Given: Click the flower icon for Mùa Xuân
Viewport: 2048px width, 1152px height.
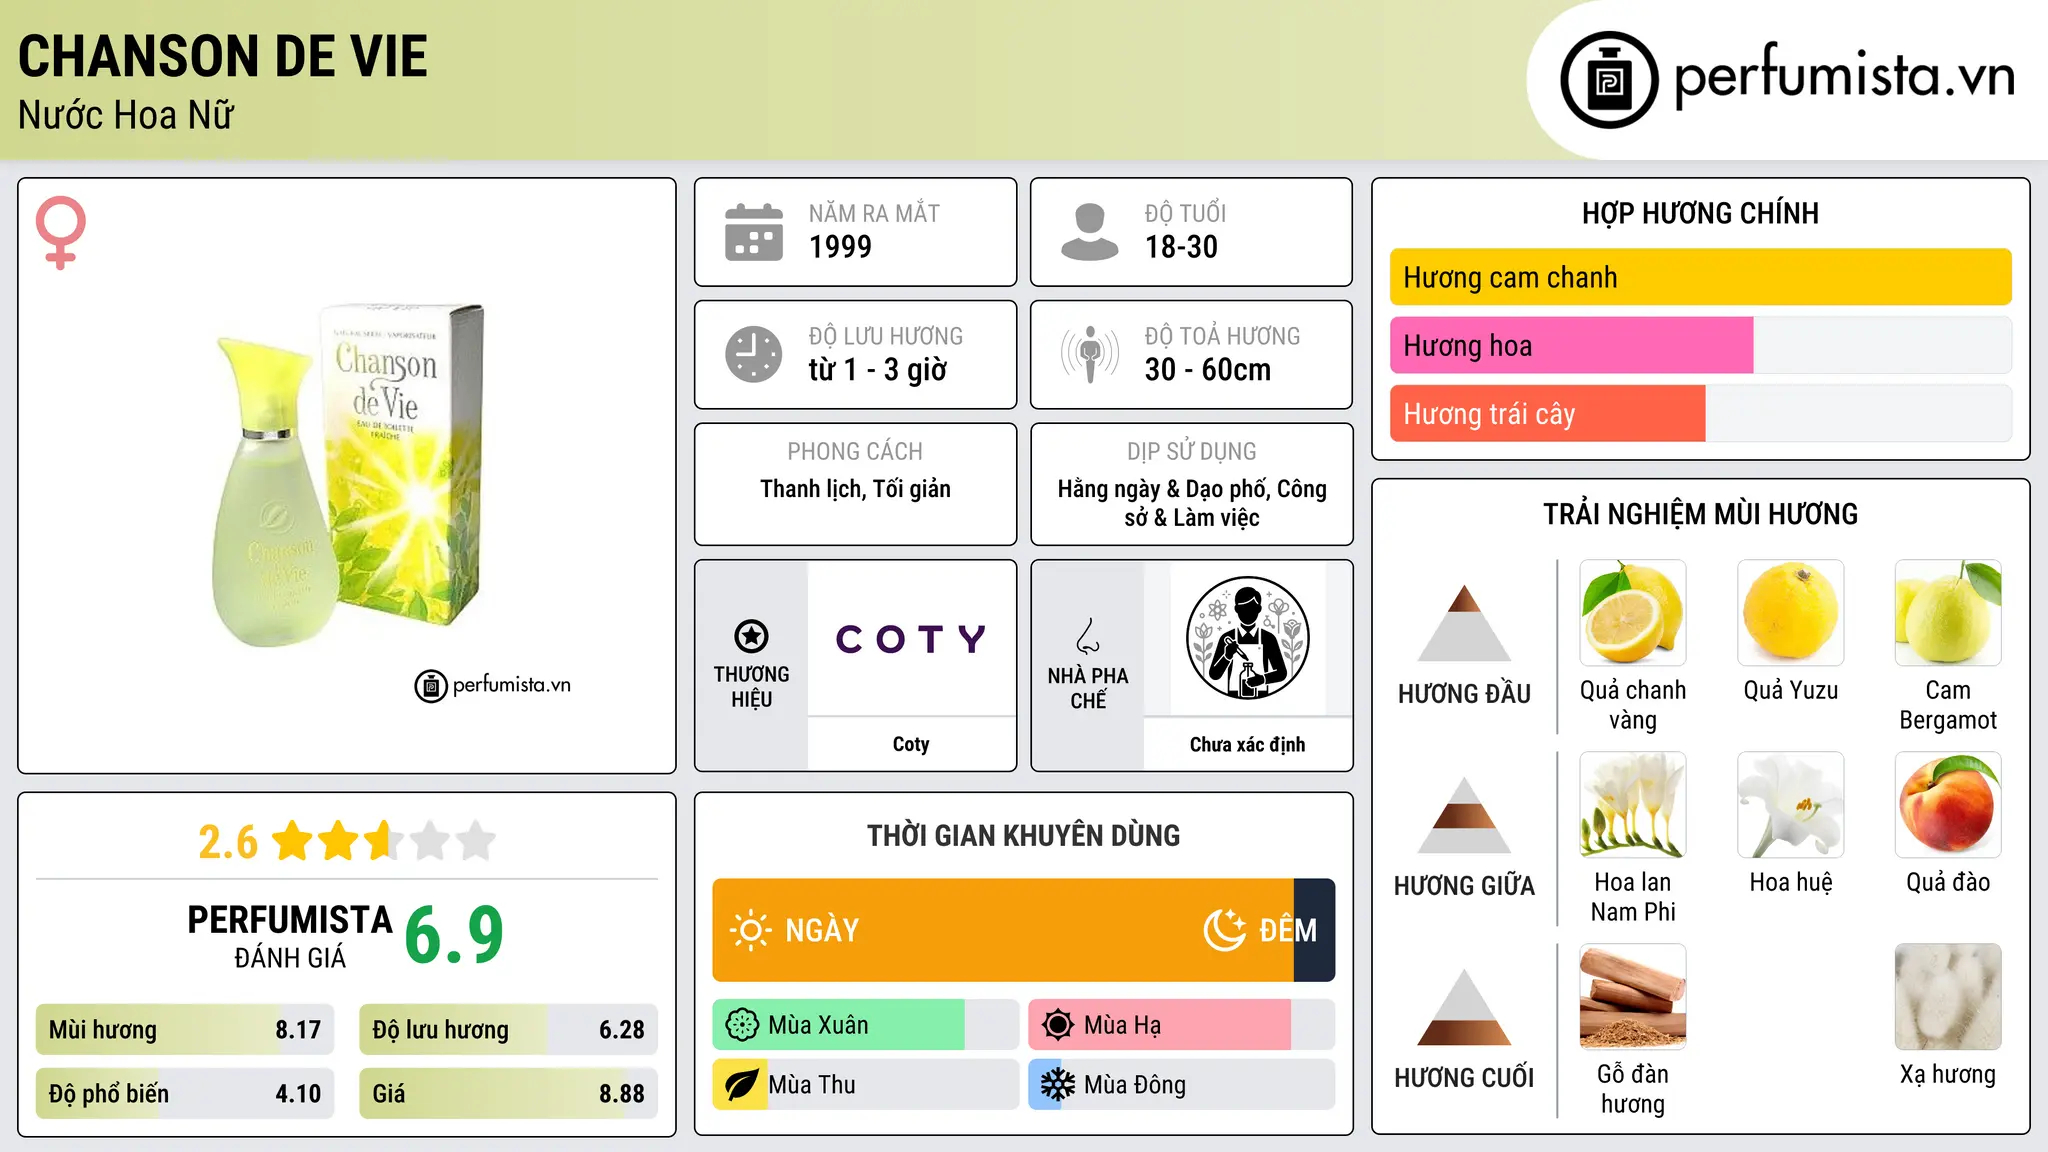Looking at the screenshot, I should (x=742, y=1025).
